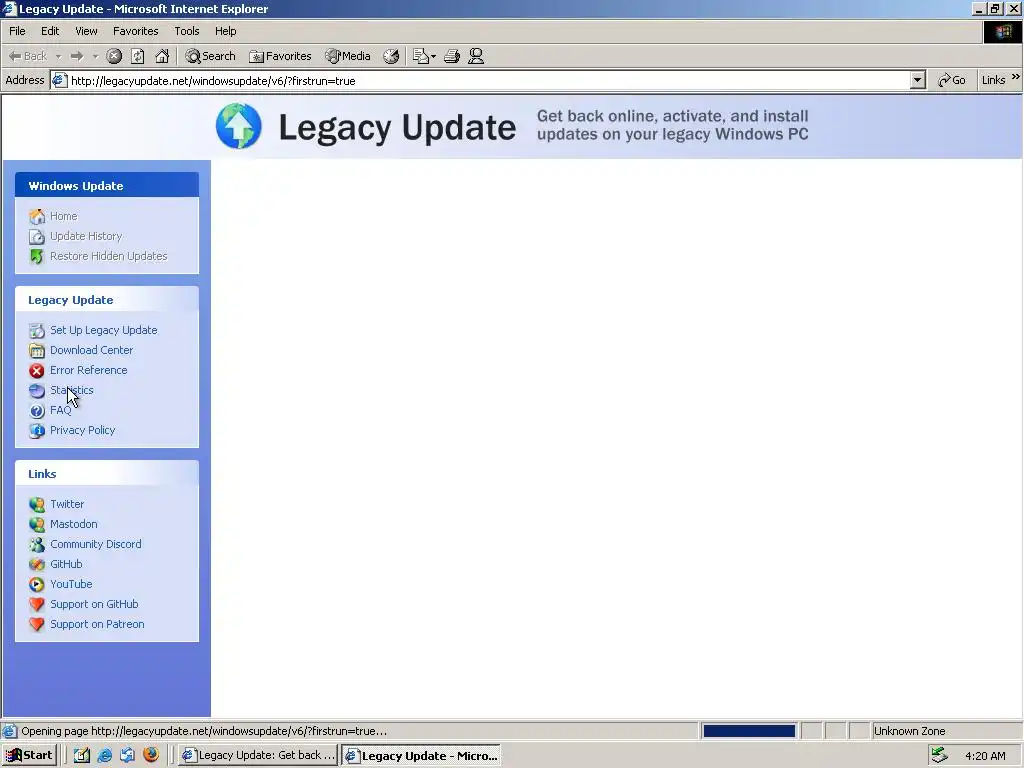The height and width of the screenshot is (768, 1024).
Task: Expand the Back history dropdown arrow
Action: (x=58, y=56)
